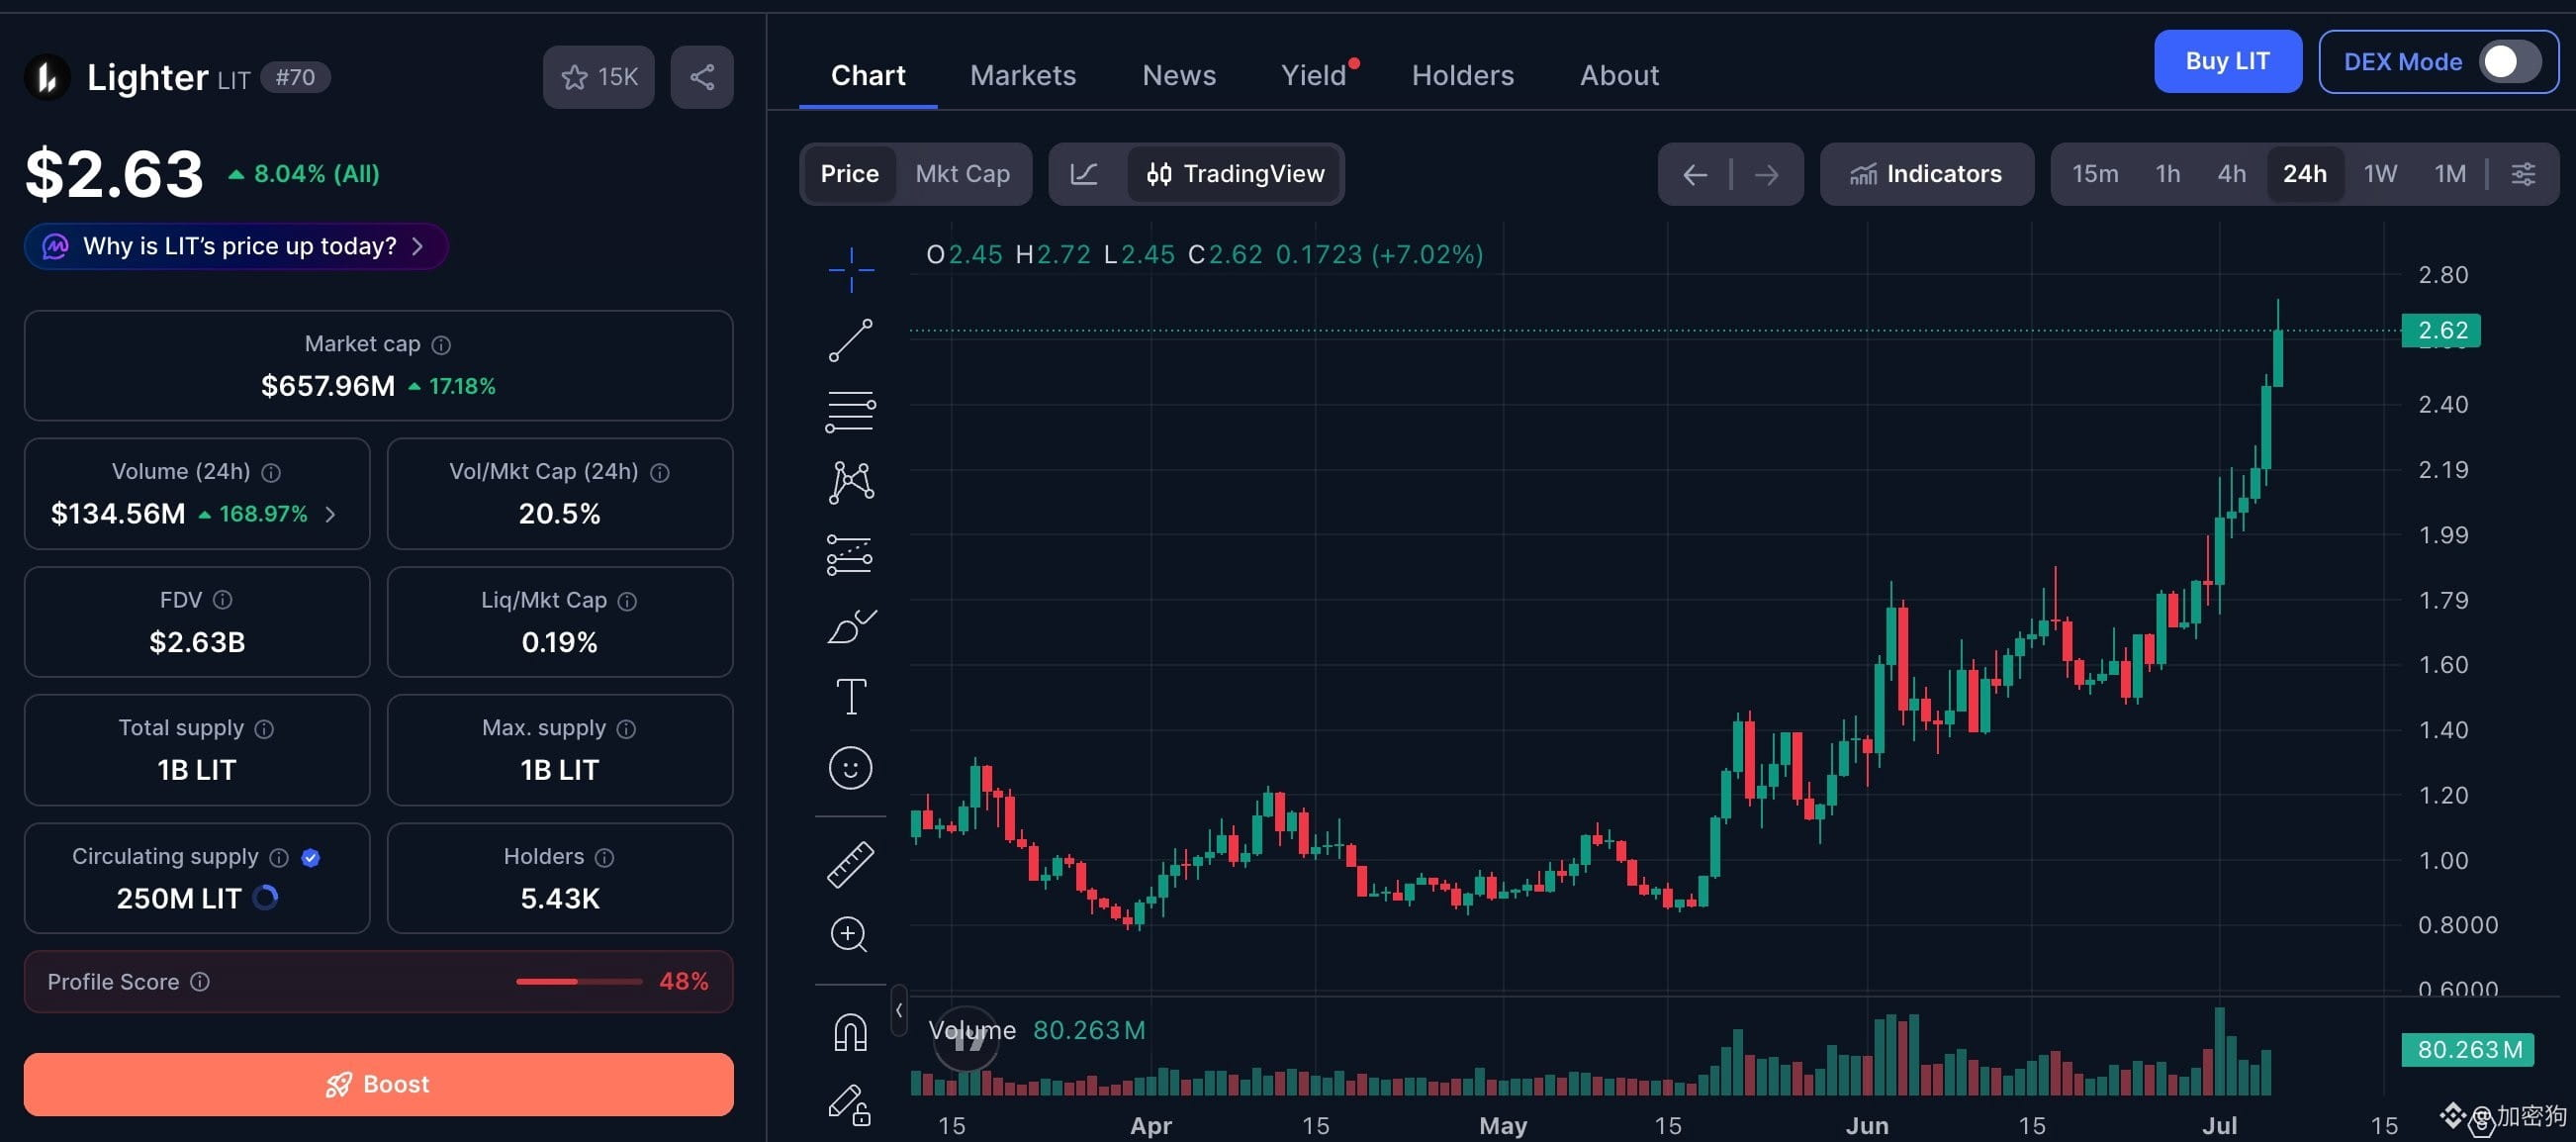Show Volume (24h) info icon
The width and height of the screenshot is (2576, 1142).
[271, 472]
